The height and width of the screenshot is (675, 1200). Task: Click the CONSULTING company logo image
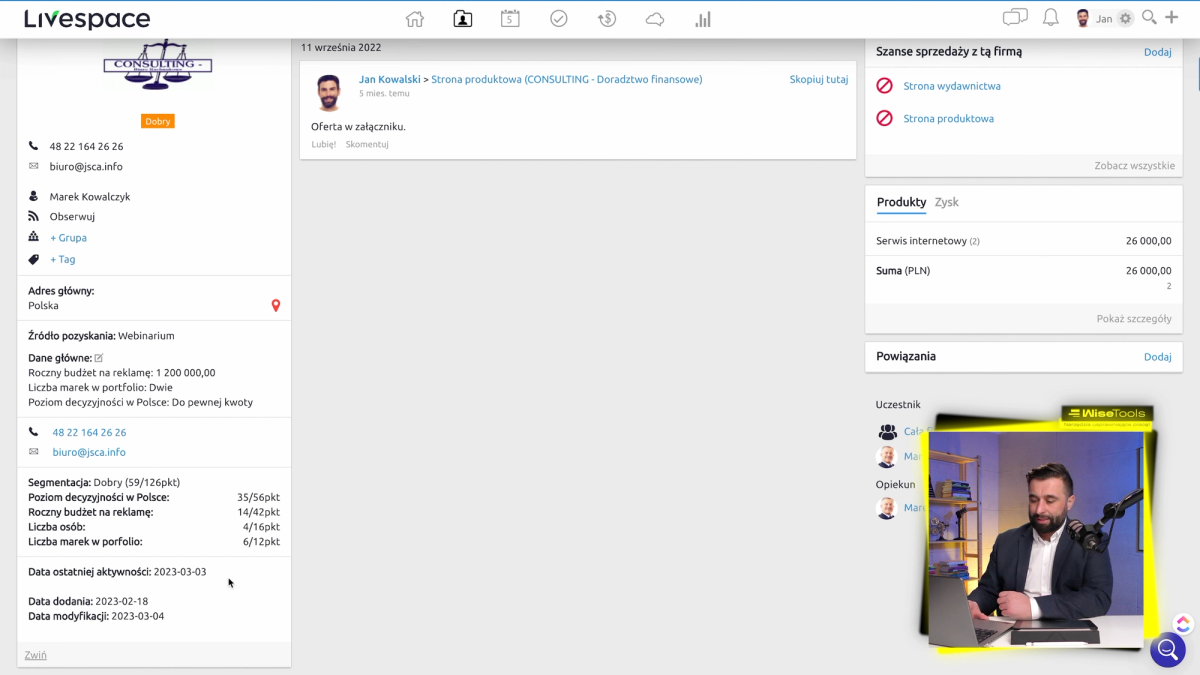158,66
